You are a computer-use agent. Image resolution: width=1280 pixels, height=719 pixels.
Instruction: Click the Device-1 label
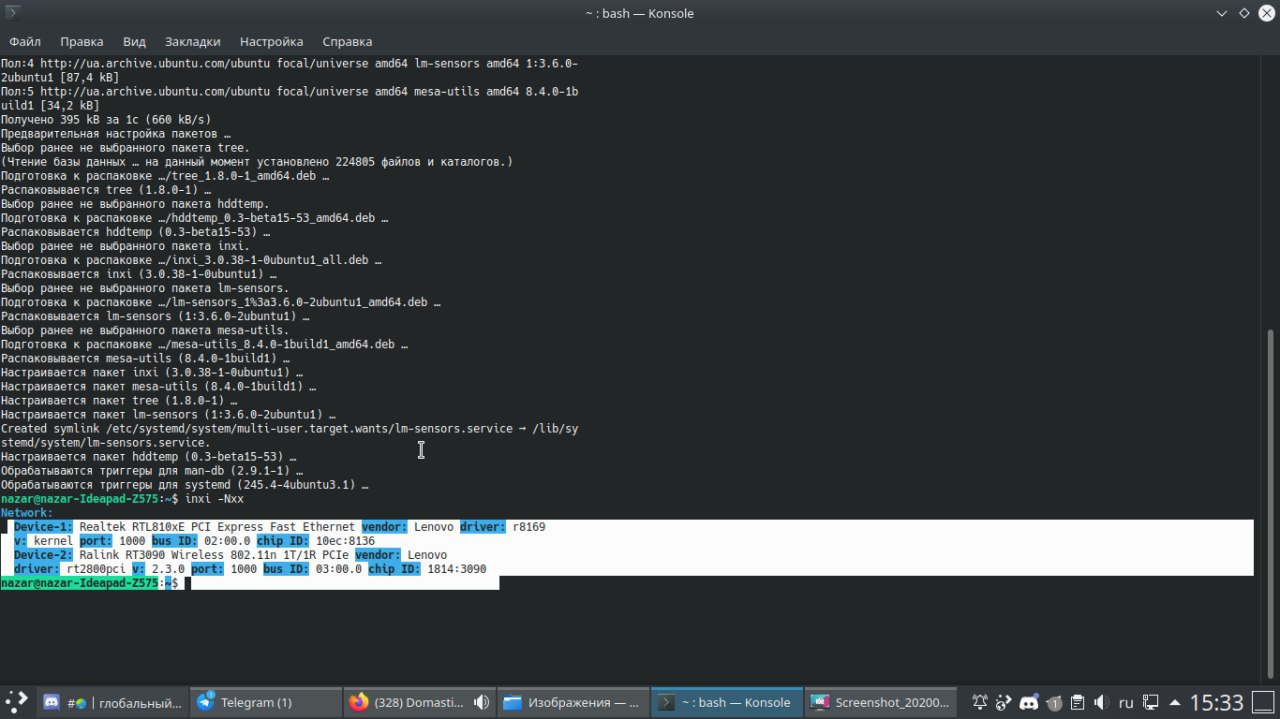(x=43, y=526)
